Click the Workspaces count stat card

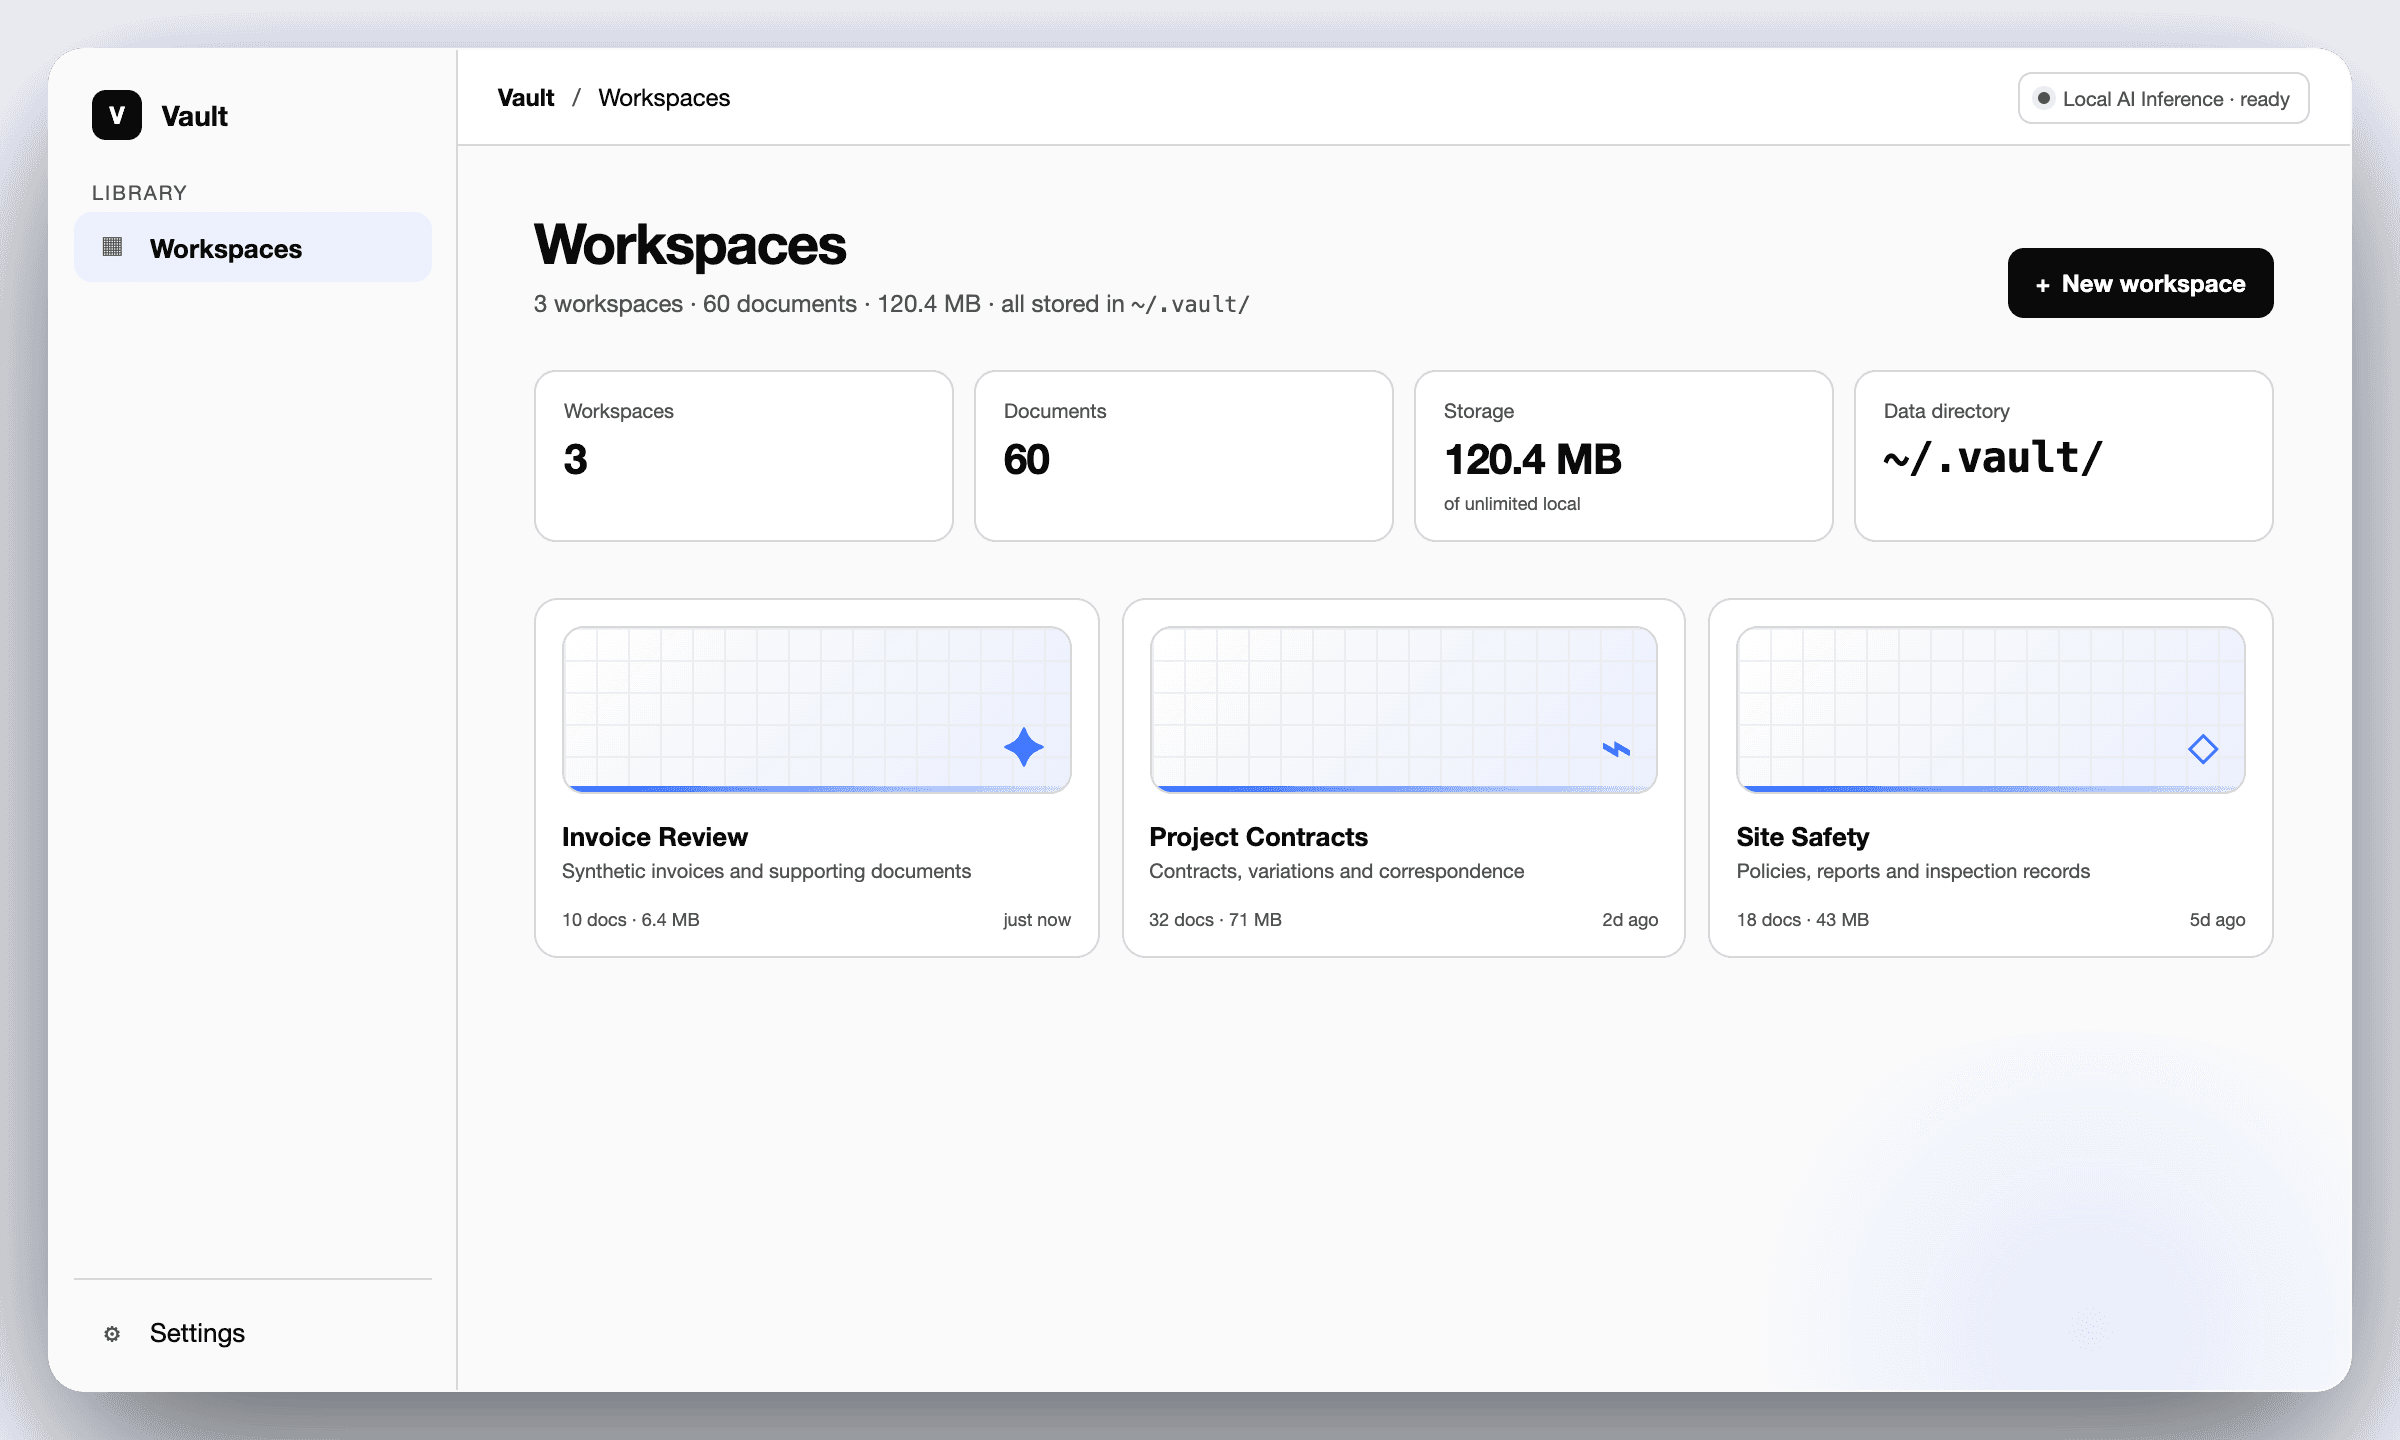point(744,456)
